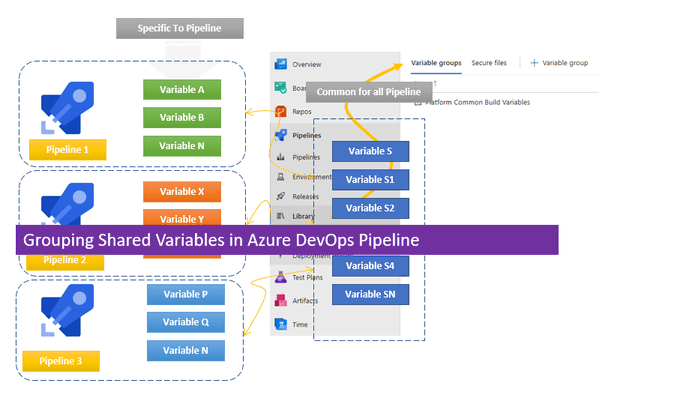Select the green Variable B box
680x407 pixels.
point(182,117)
